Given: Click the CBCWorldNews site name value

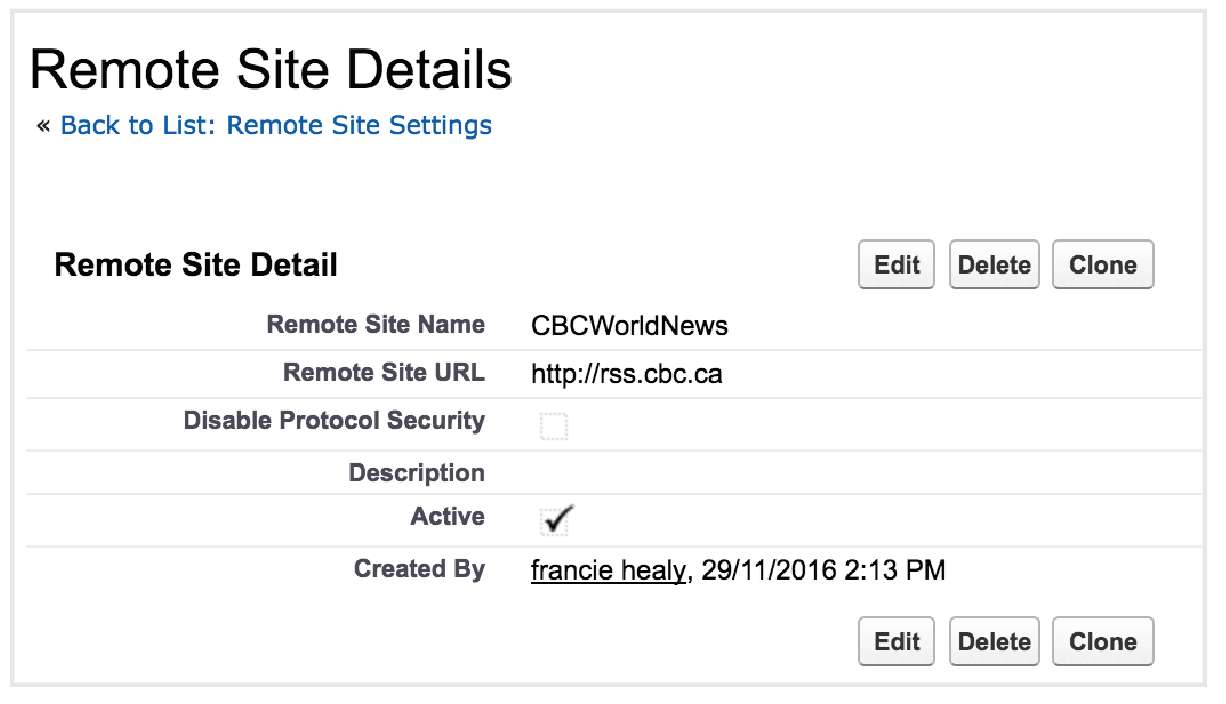Looking at the screenshot, I should coord(630,326).
